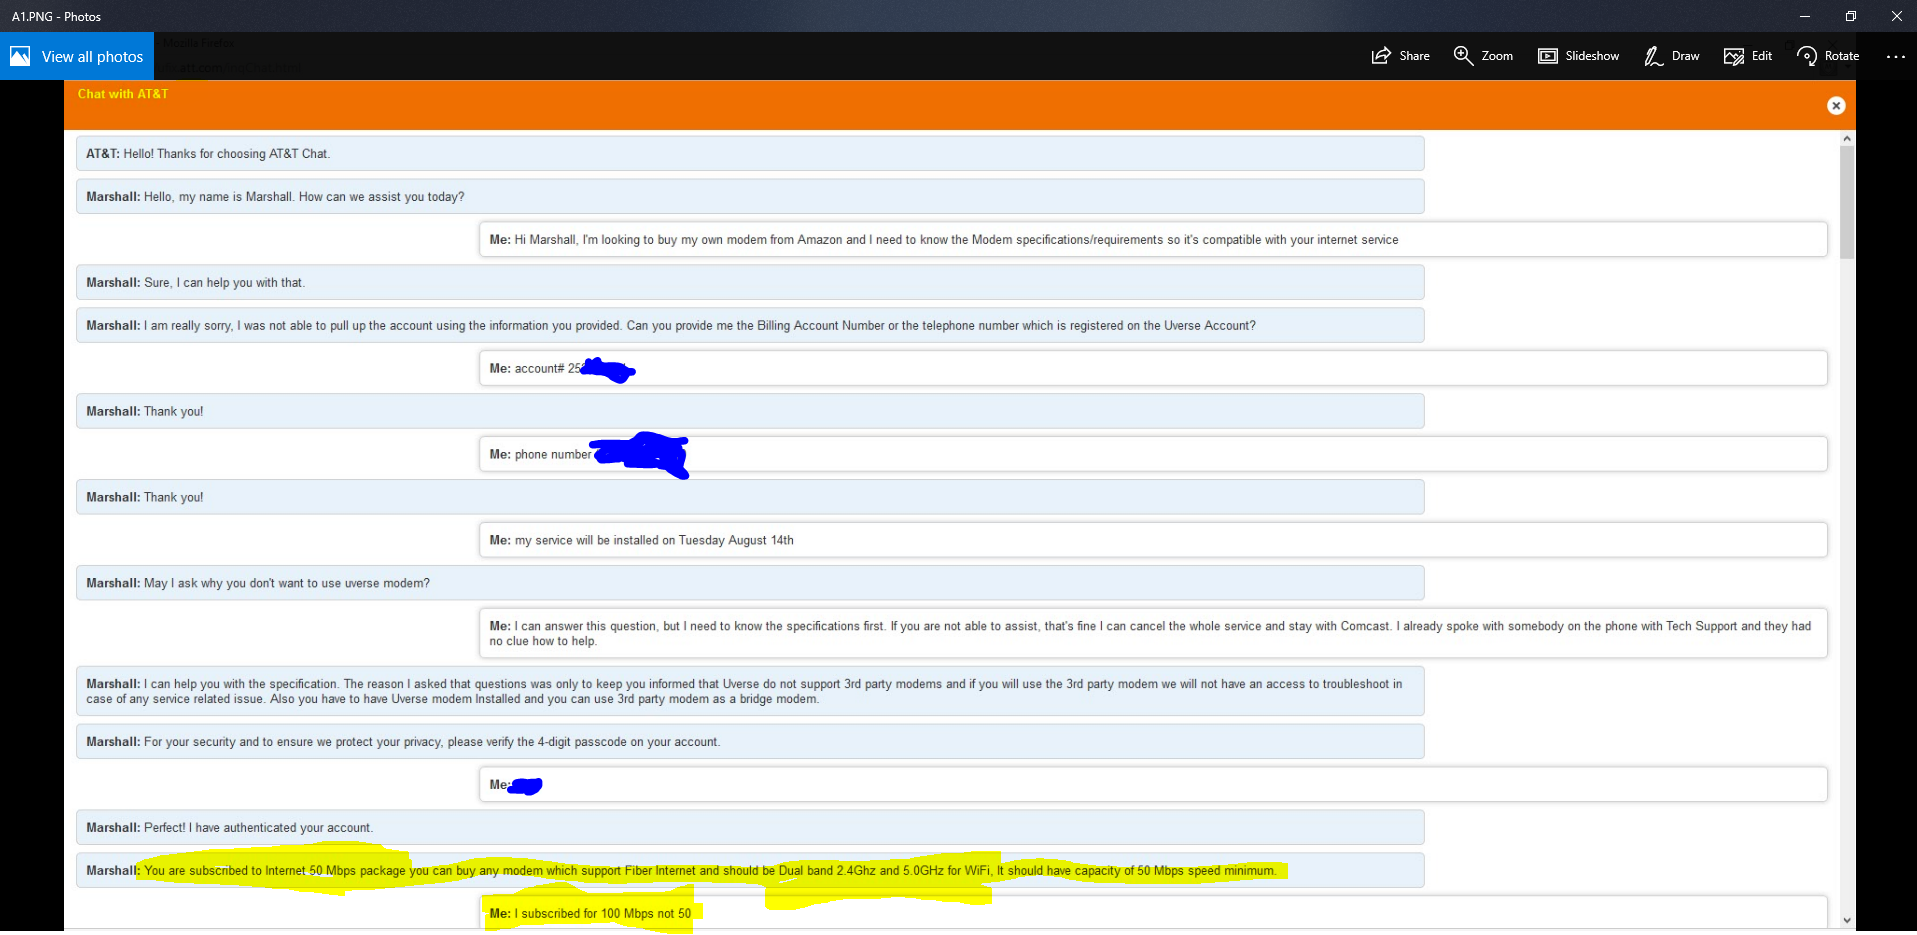This screenshot has height=935, width=1917.
Task: Click message 'Perfect! I have authenticated your account.'
Action: tap(750, 828)
